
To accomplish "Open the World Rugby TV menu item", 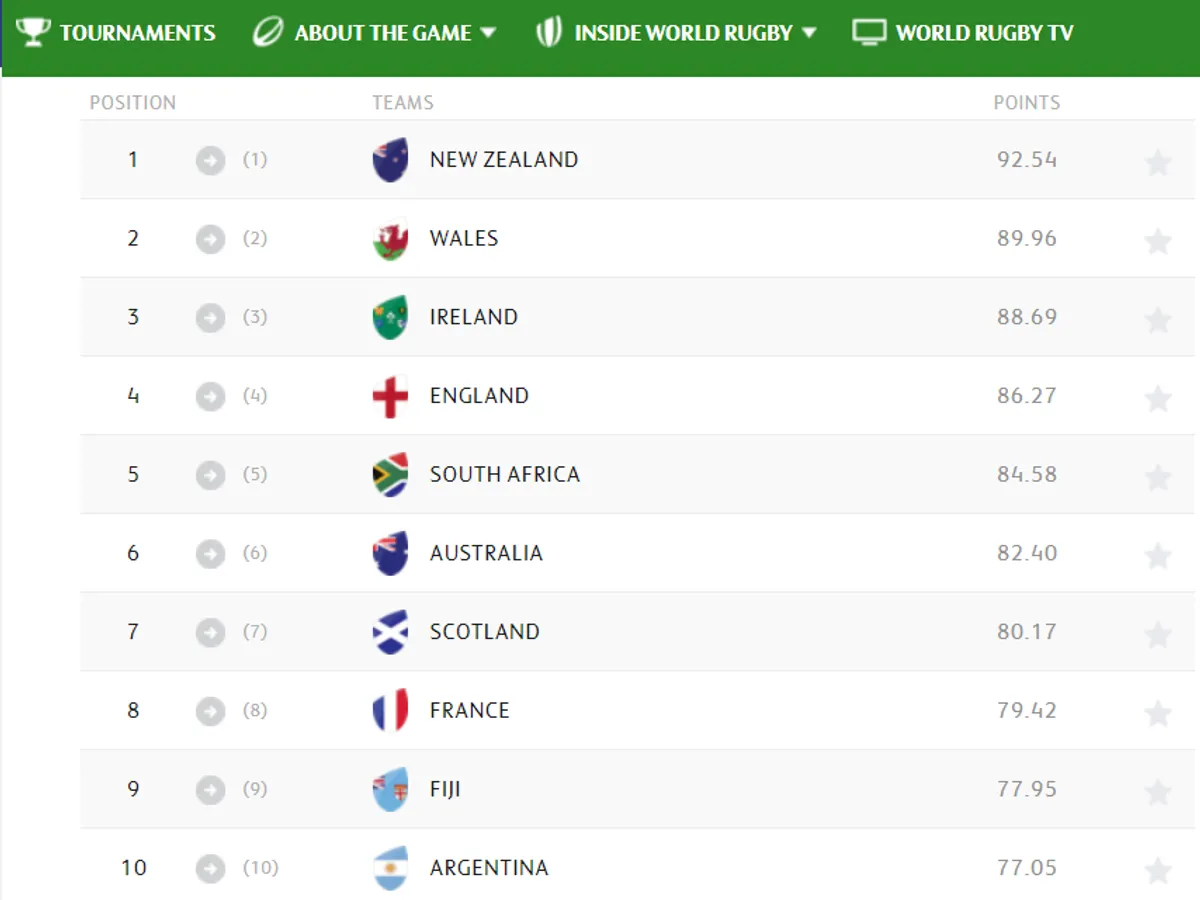I will click(x=984, y=33).
